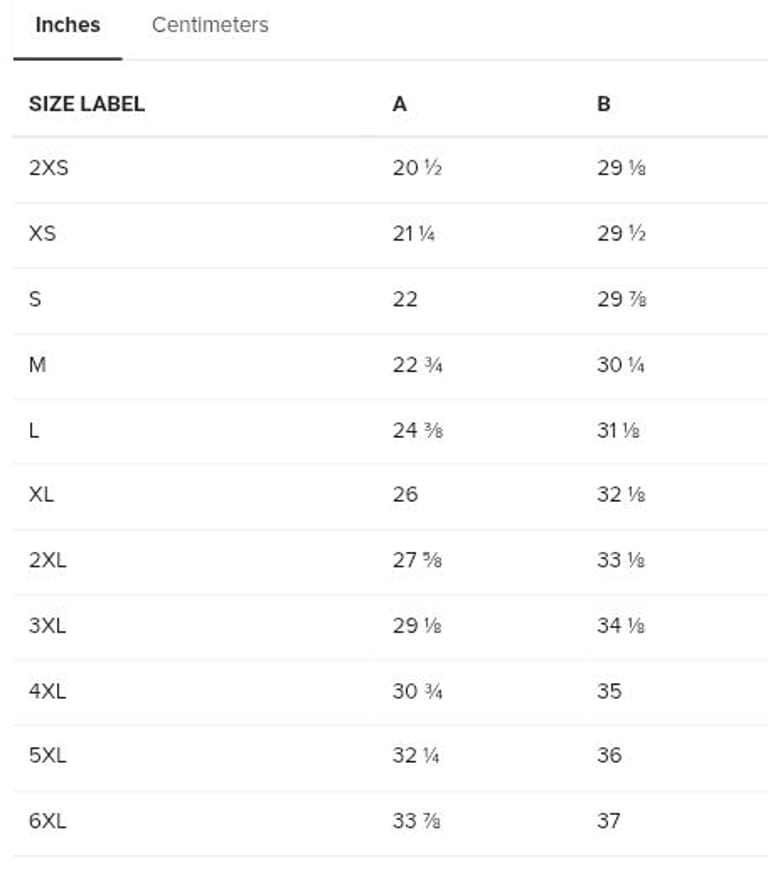Image resolution: width=768 pixels, height=877 pixels.
Task: Select the Inches tab
Action: [x=67, y=26]
